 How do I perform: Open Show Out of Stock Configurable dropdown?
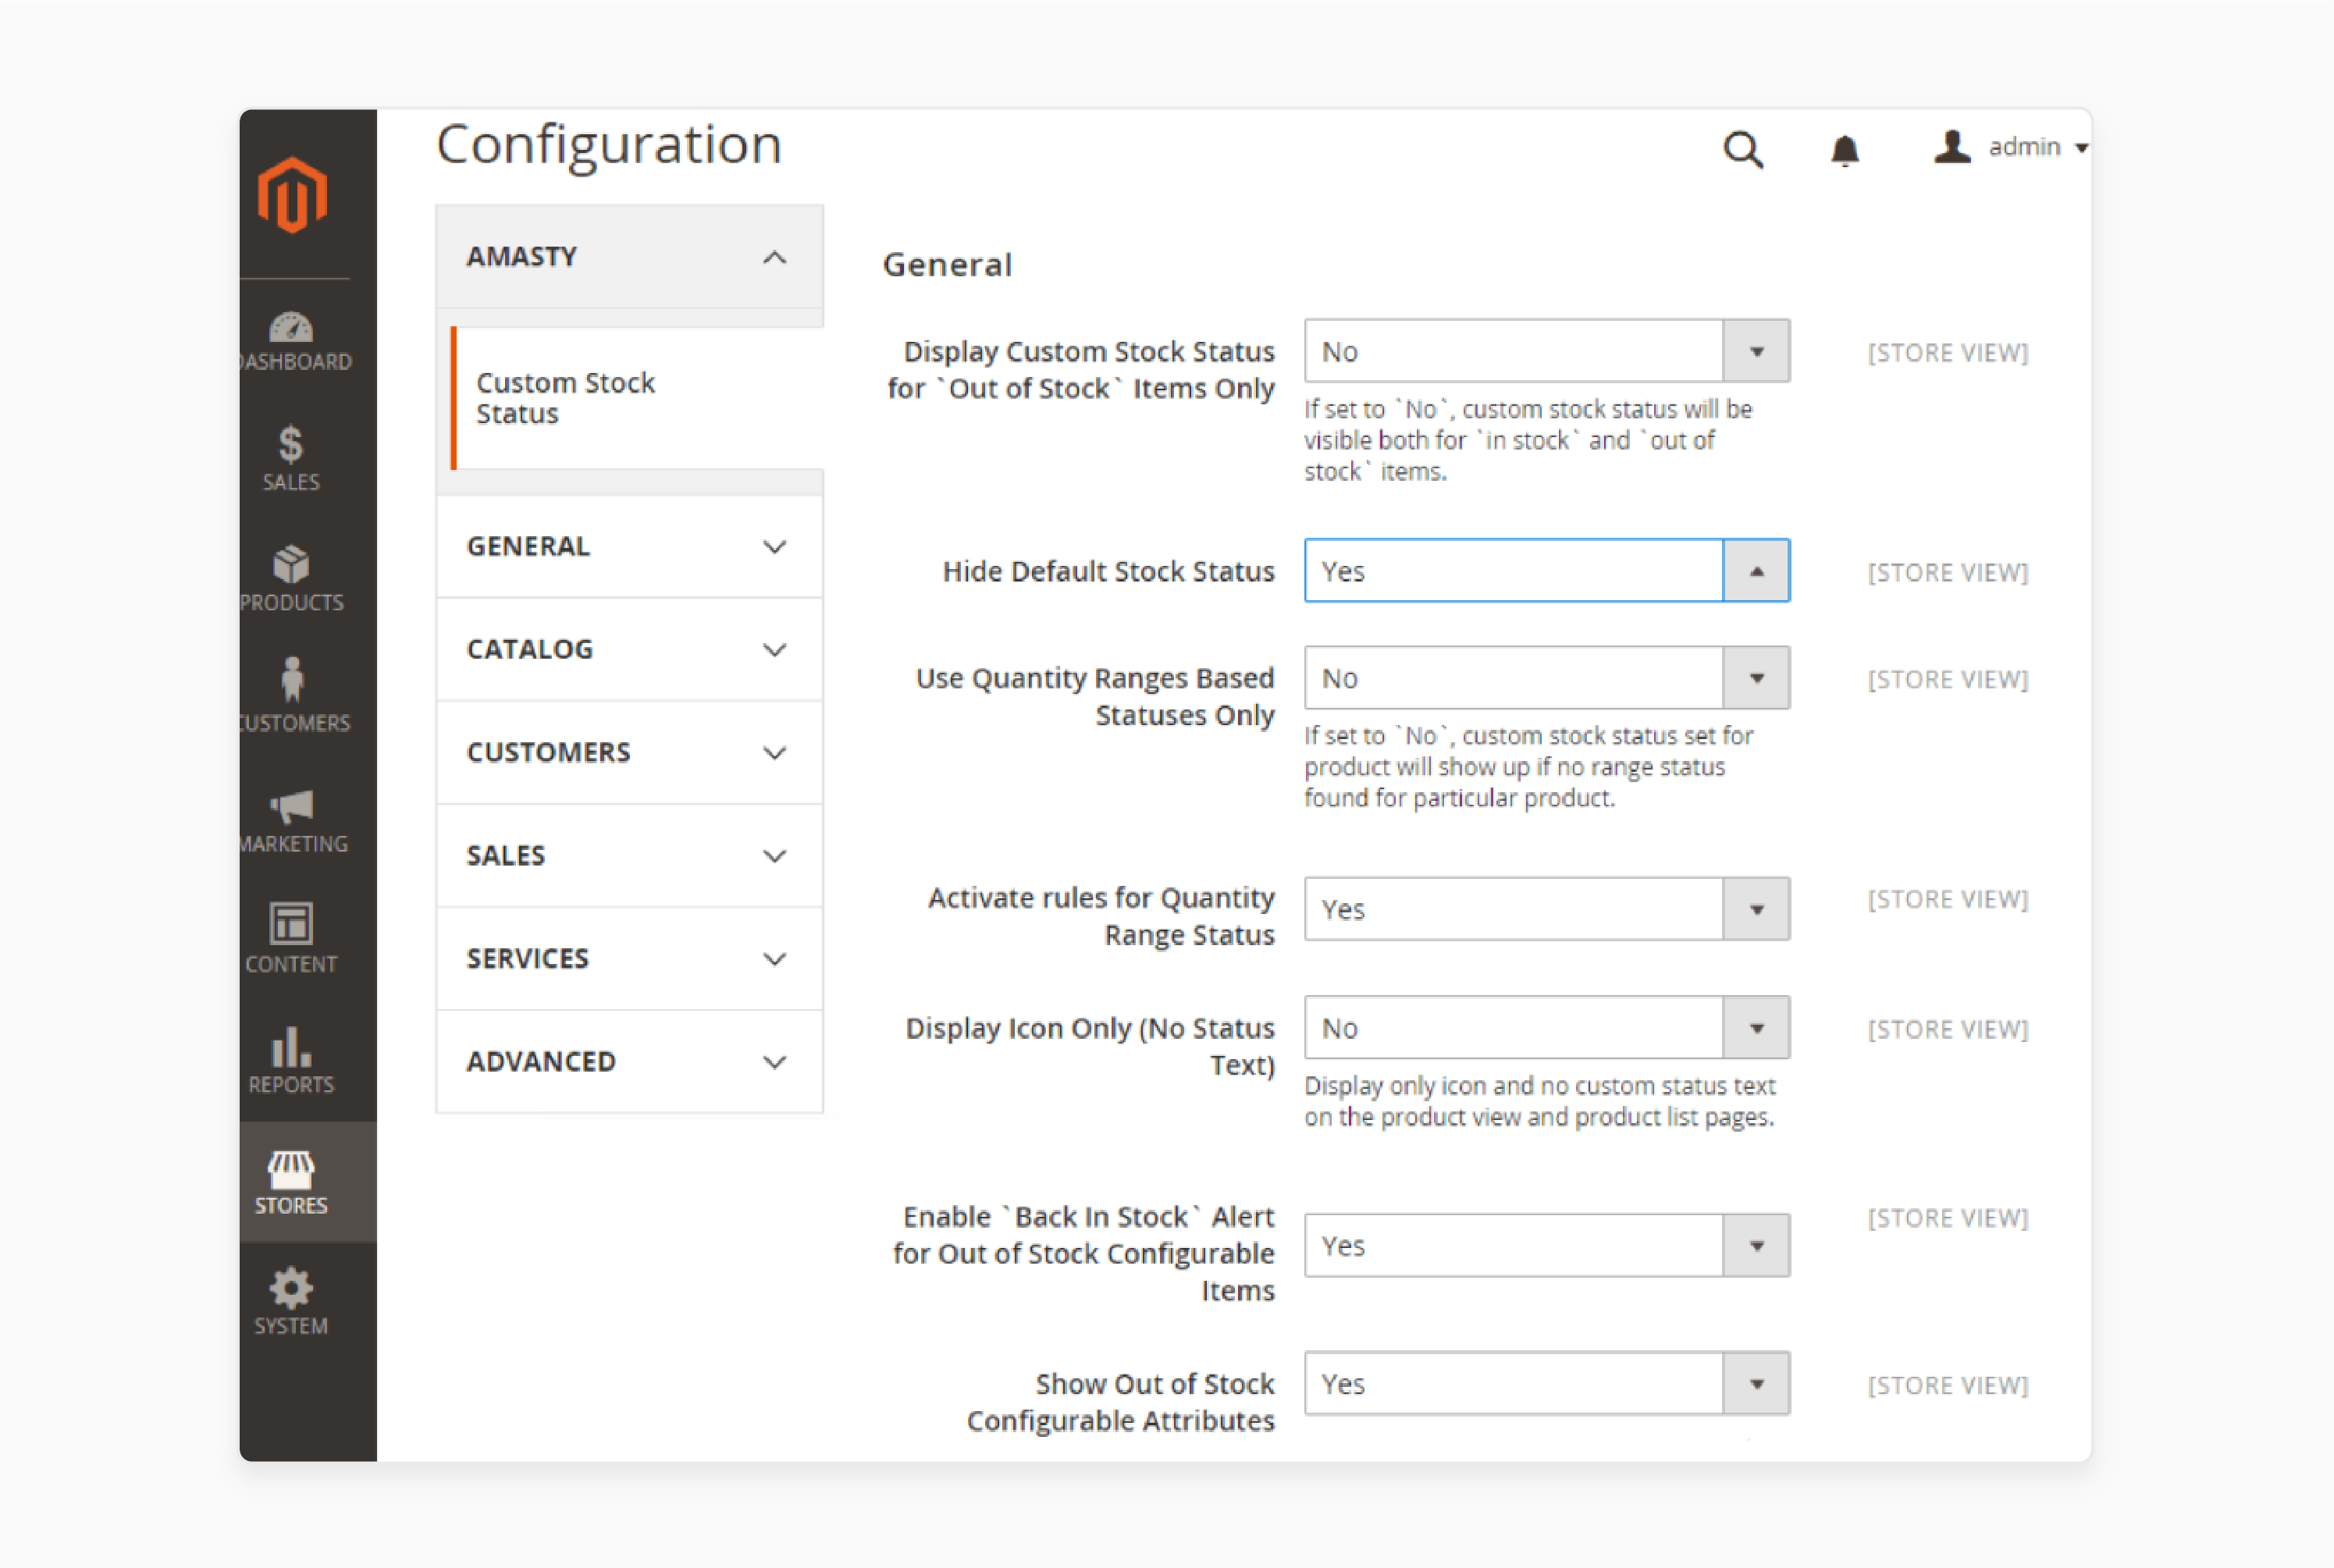pyautogui.click(x=1547, y=1384)
